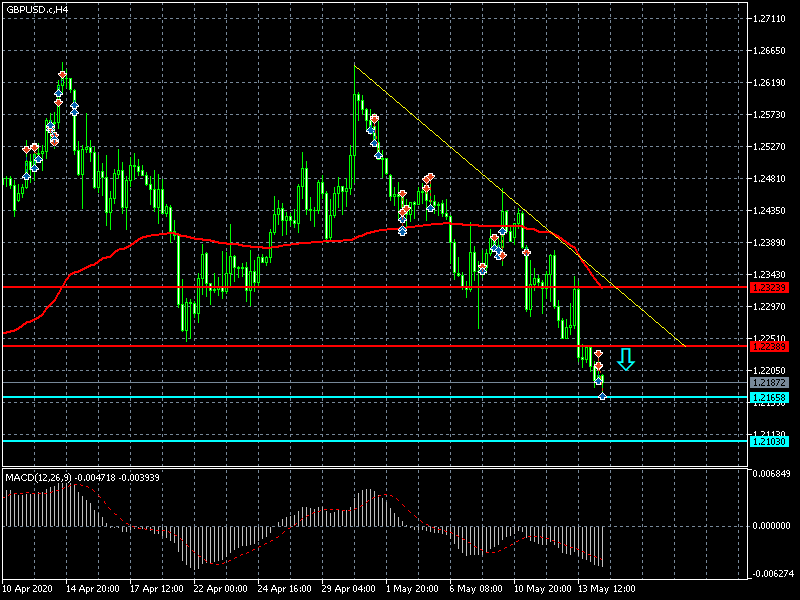
Task: Click the red 1.23239 price label
Action: [x=768, y=287]
